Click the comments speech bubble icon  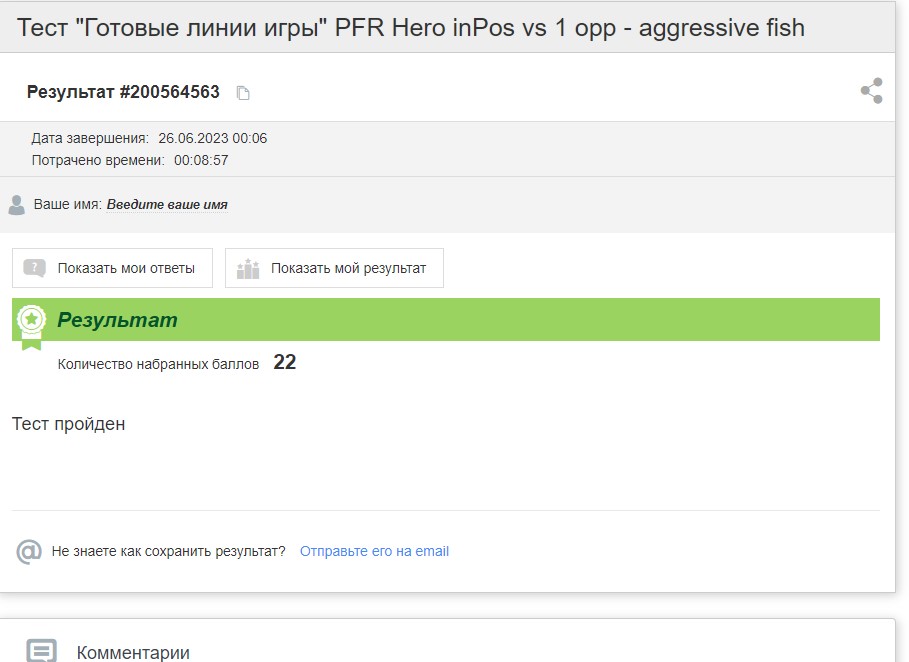(42, 651)
